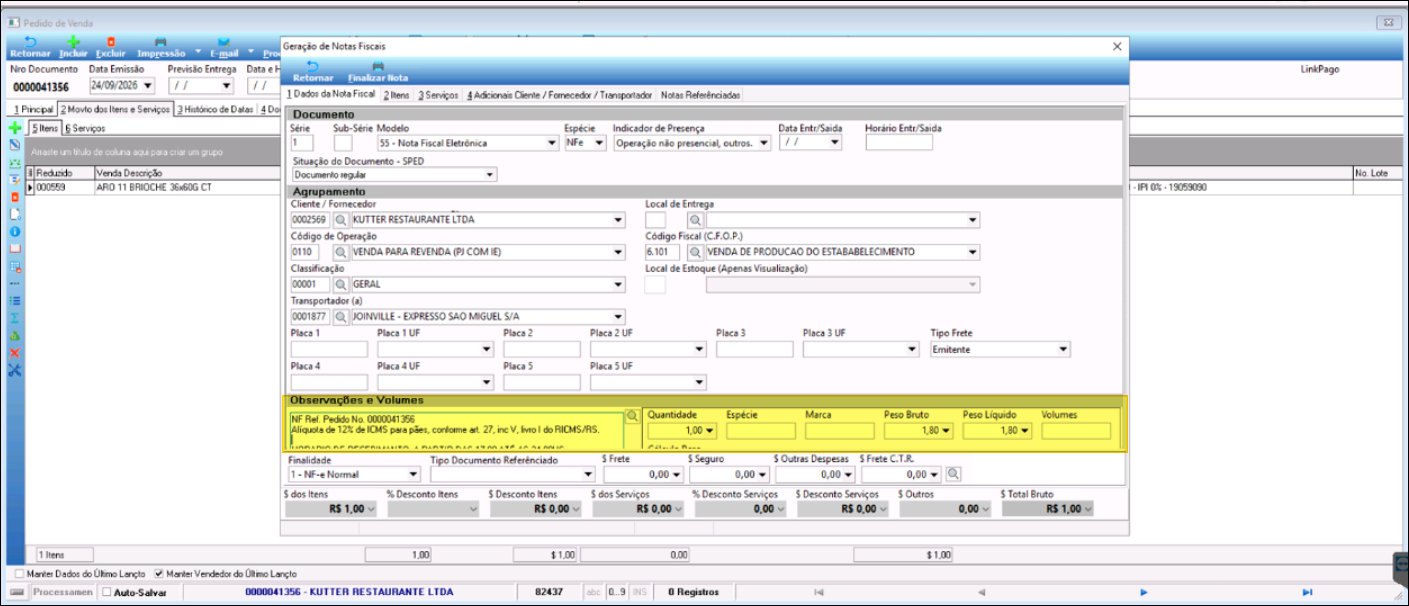Image resolution: width=1409 pixels, height=606 pixels.
Task: Click the Placa 1 input field
Action: pos(330,350)
